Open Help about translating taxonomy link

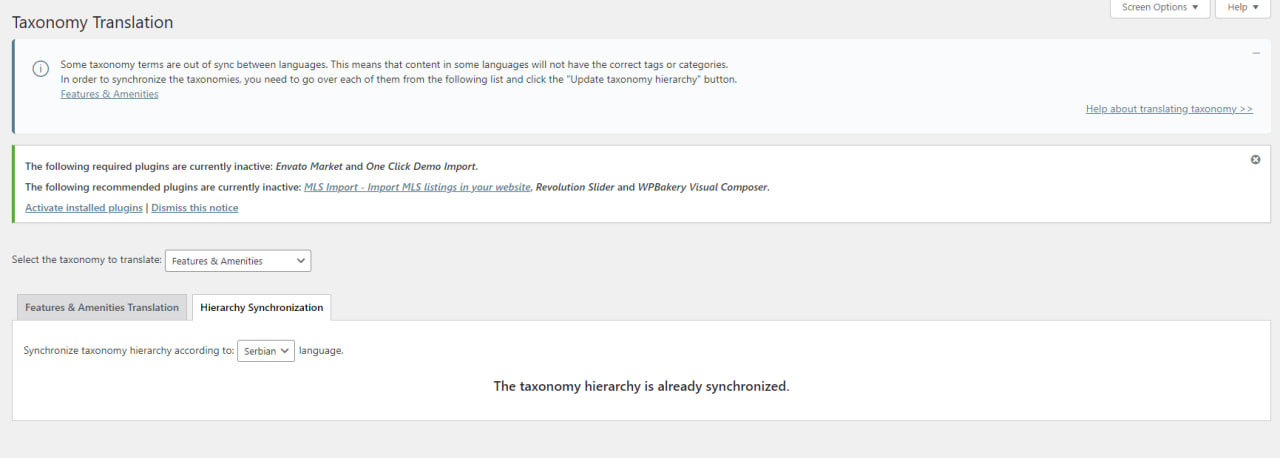pos(1169,109)
